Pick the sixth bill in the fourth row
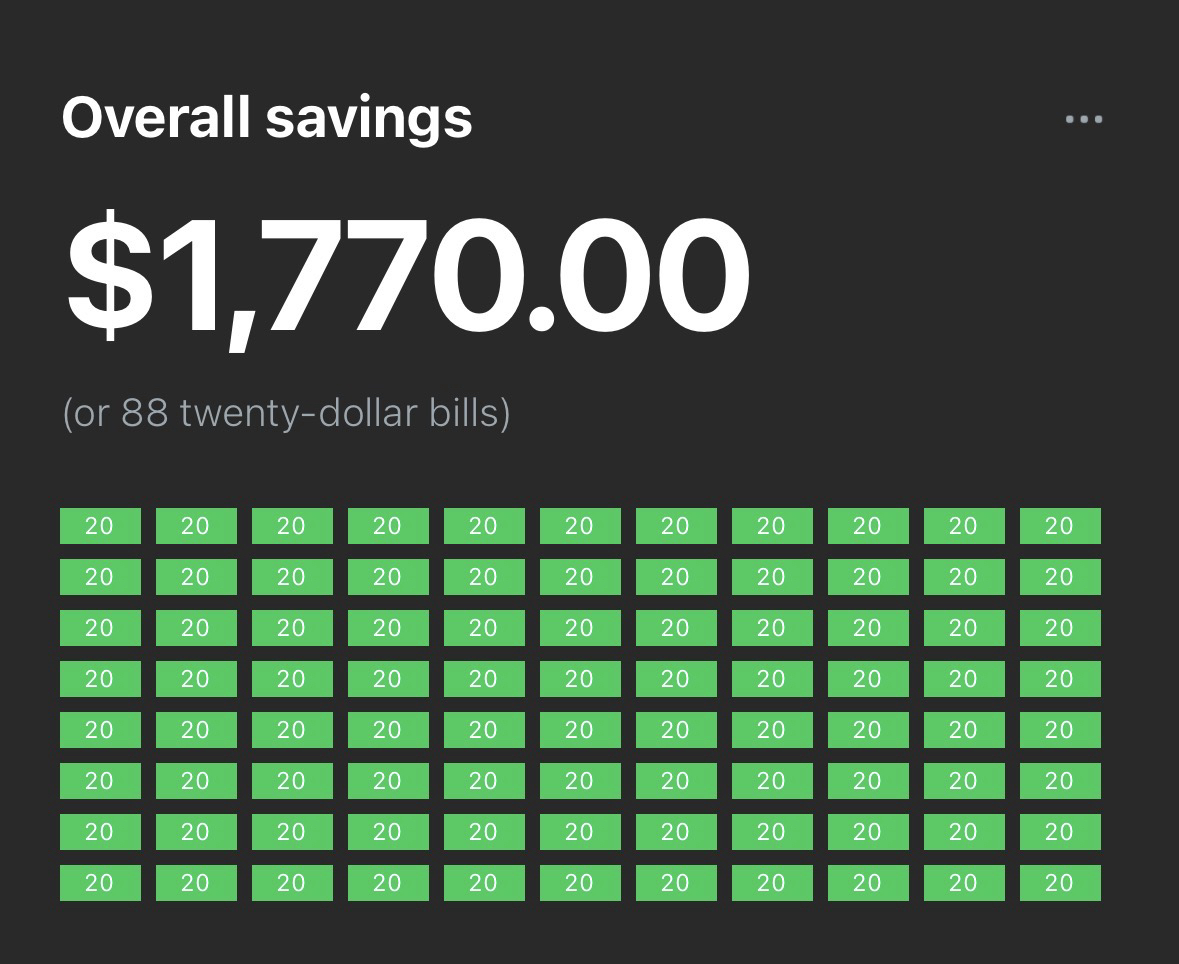Image resolution: width=1179 pixels, height=964 pixels. click(580, 679)
